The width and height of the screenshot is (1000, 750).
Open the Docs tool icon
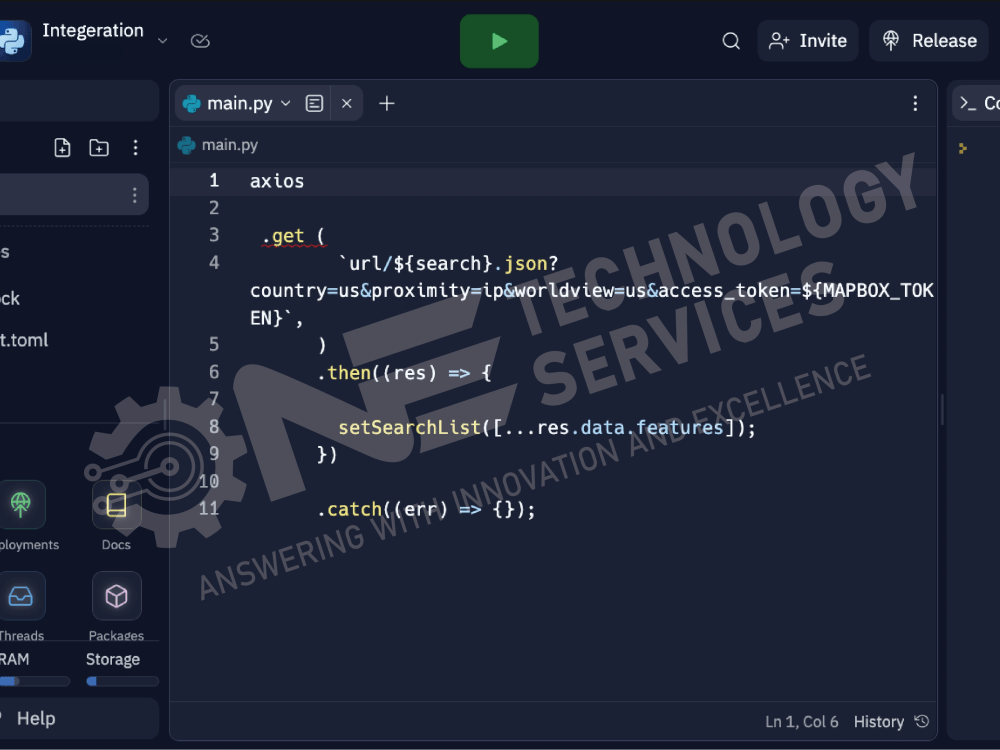tap(116, 504)
